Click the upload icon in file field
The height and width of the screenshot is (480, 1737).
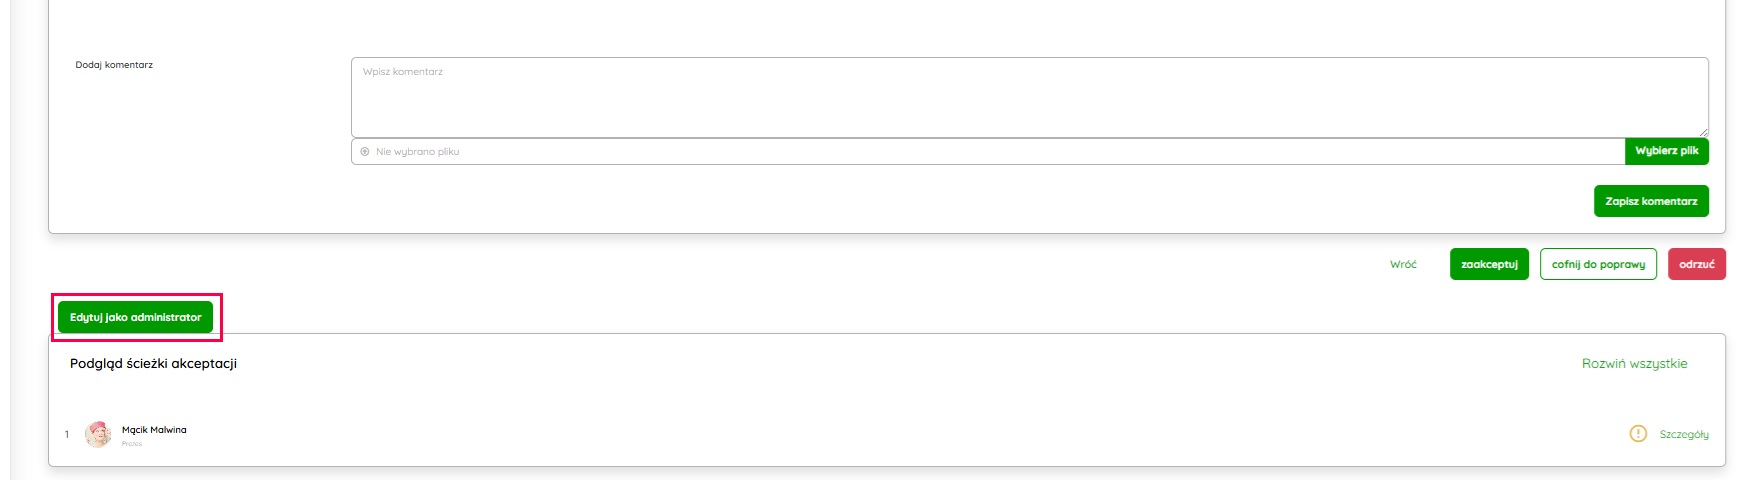(365, 152)
